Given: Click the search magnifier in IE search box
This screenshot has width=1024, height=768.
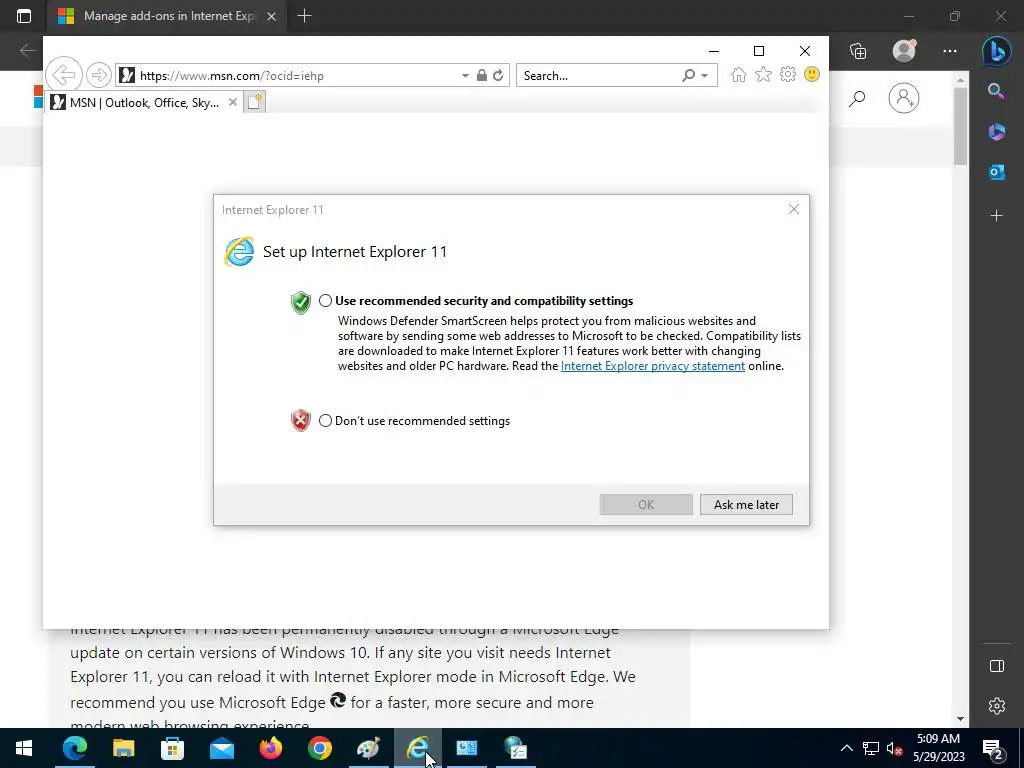Looking at the screenshot, I should click(x=688, y=75).
